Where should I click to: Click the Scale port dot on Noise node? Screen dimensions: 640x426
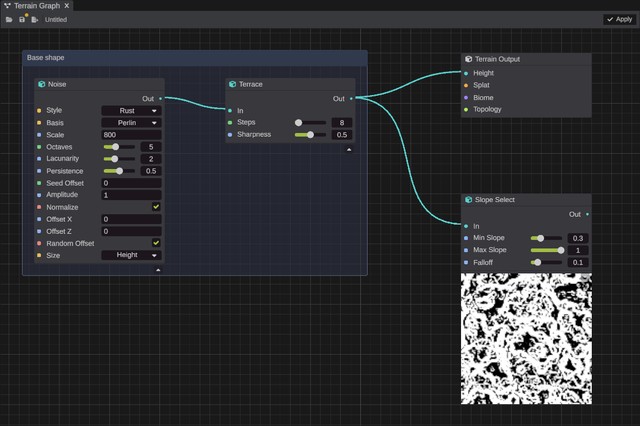pyautogui.click(x=39, y=135)
